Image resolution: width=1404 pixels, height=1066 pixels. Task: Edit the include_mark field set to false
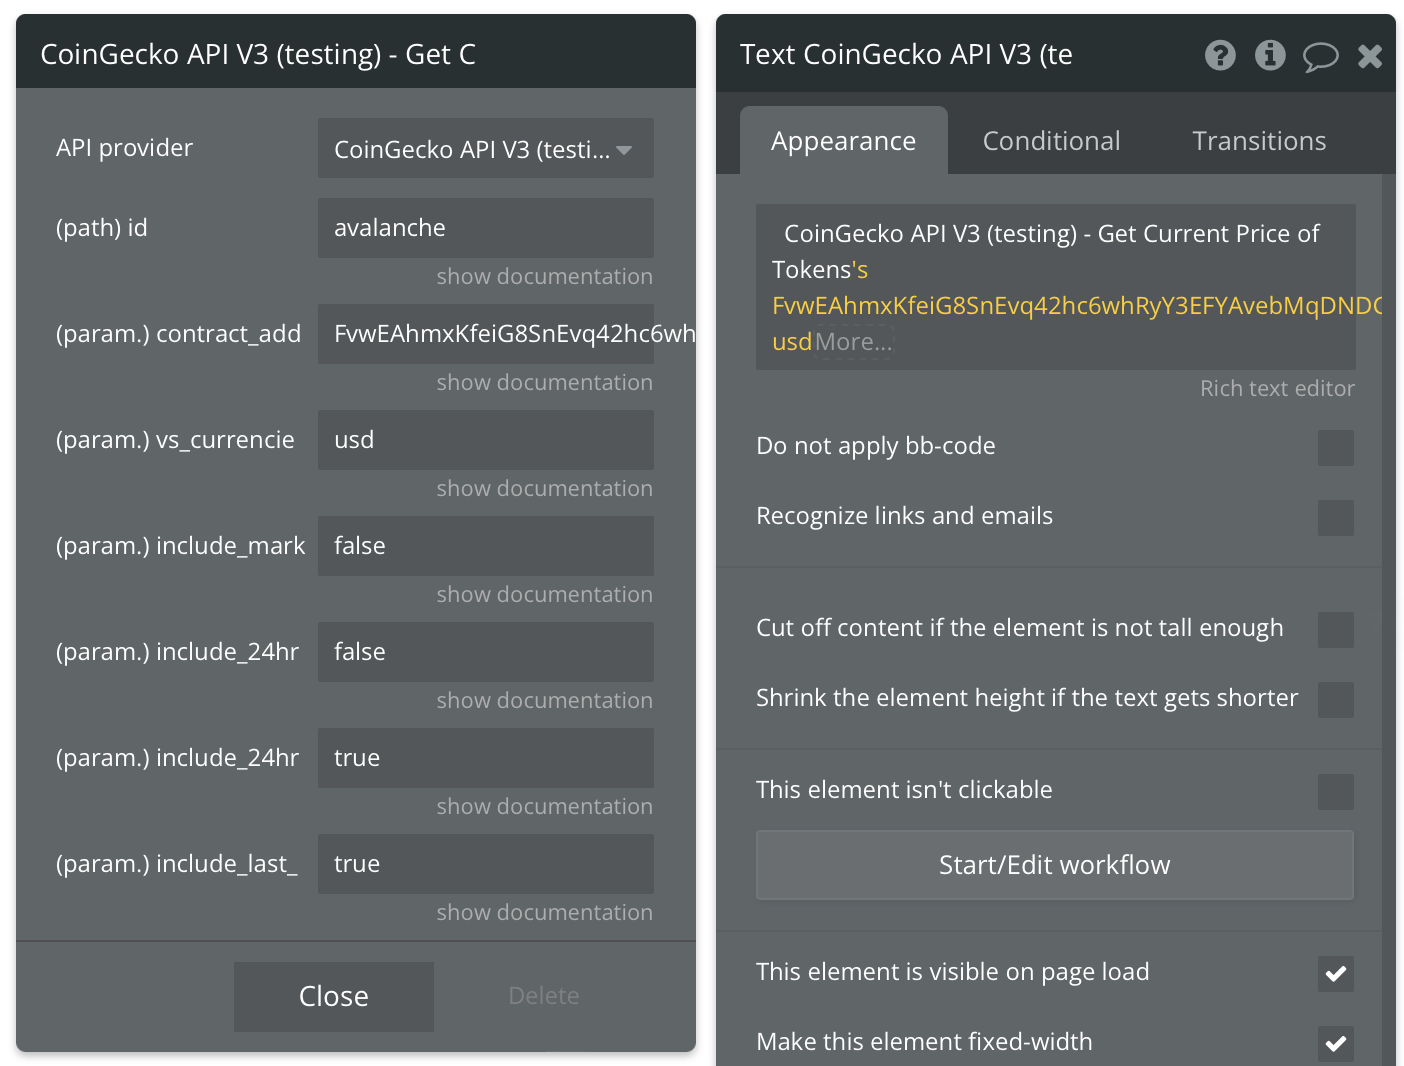coord(486,546)
